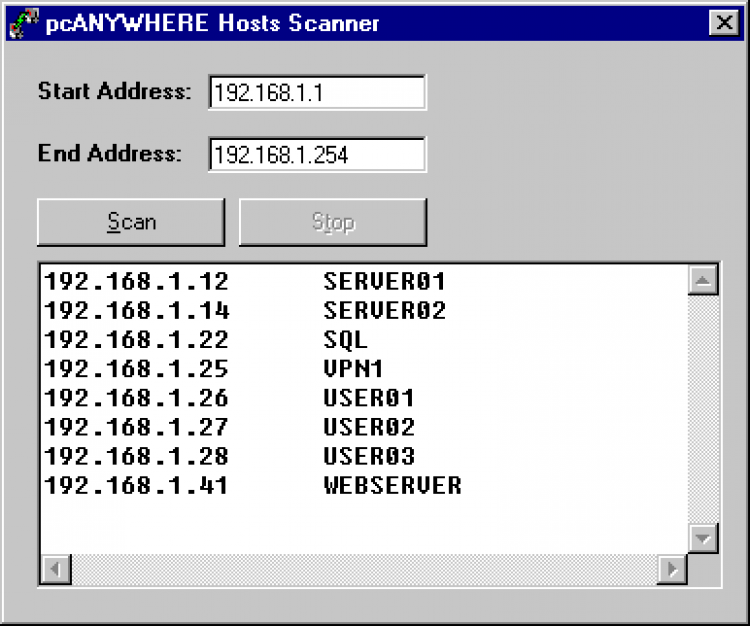
Task: Select the USER02 row at 192.168.1.27
Action: [x=364, y=427]
